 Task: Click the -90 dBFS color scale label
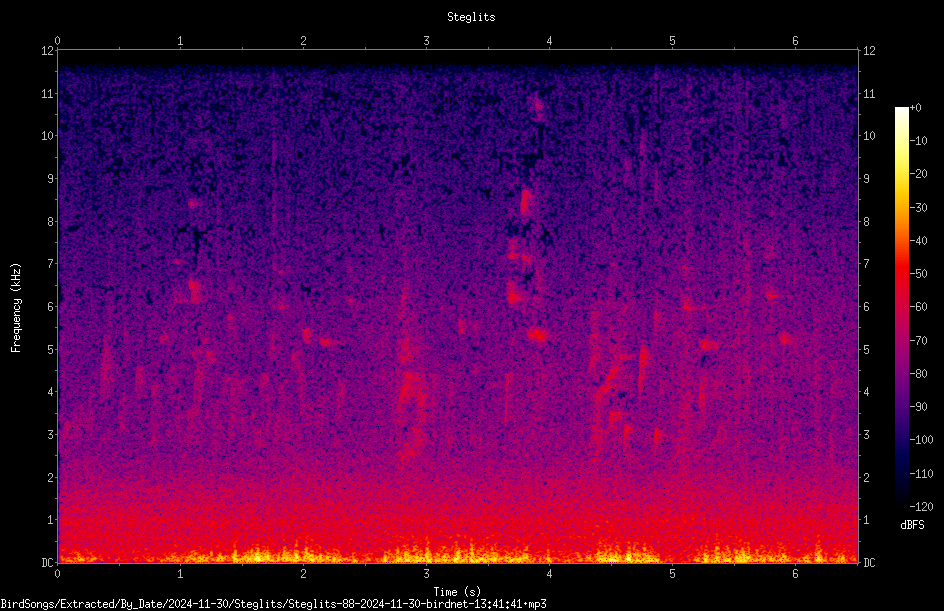pos(918,406)
